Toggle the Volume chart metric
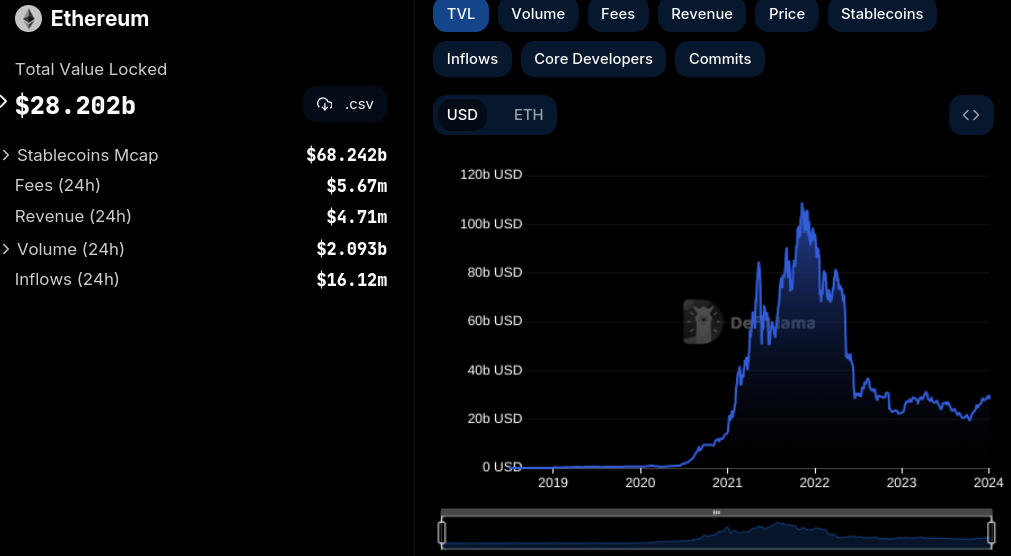The image size is (1011, 556). click(538, 14)
